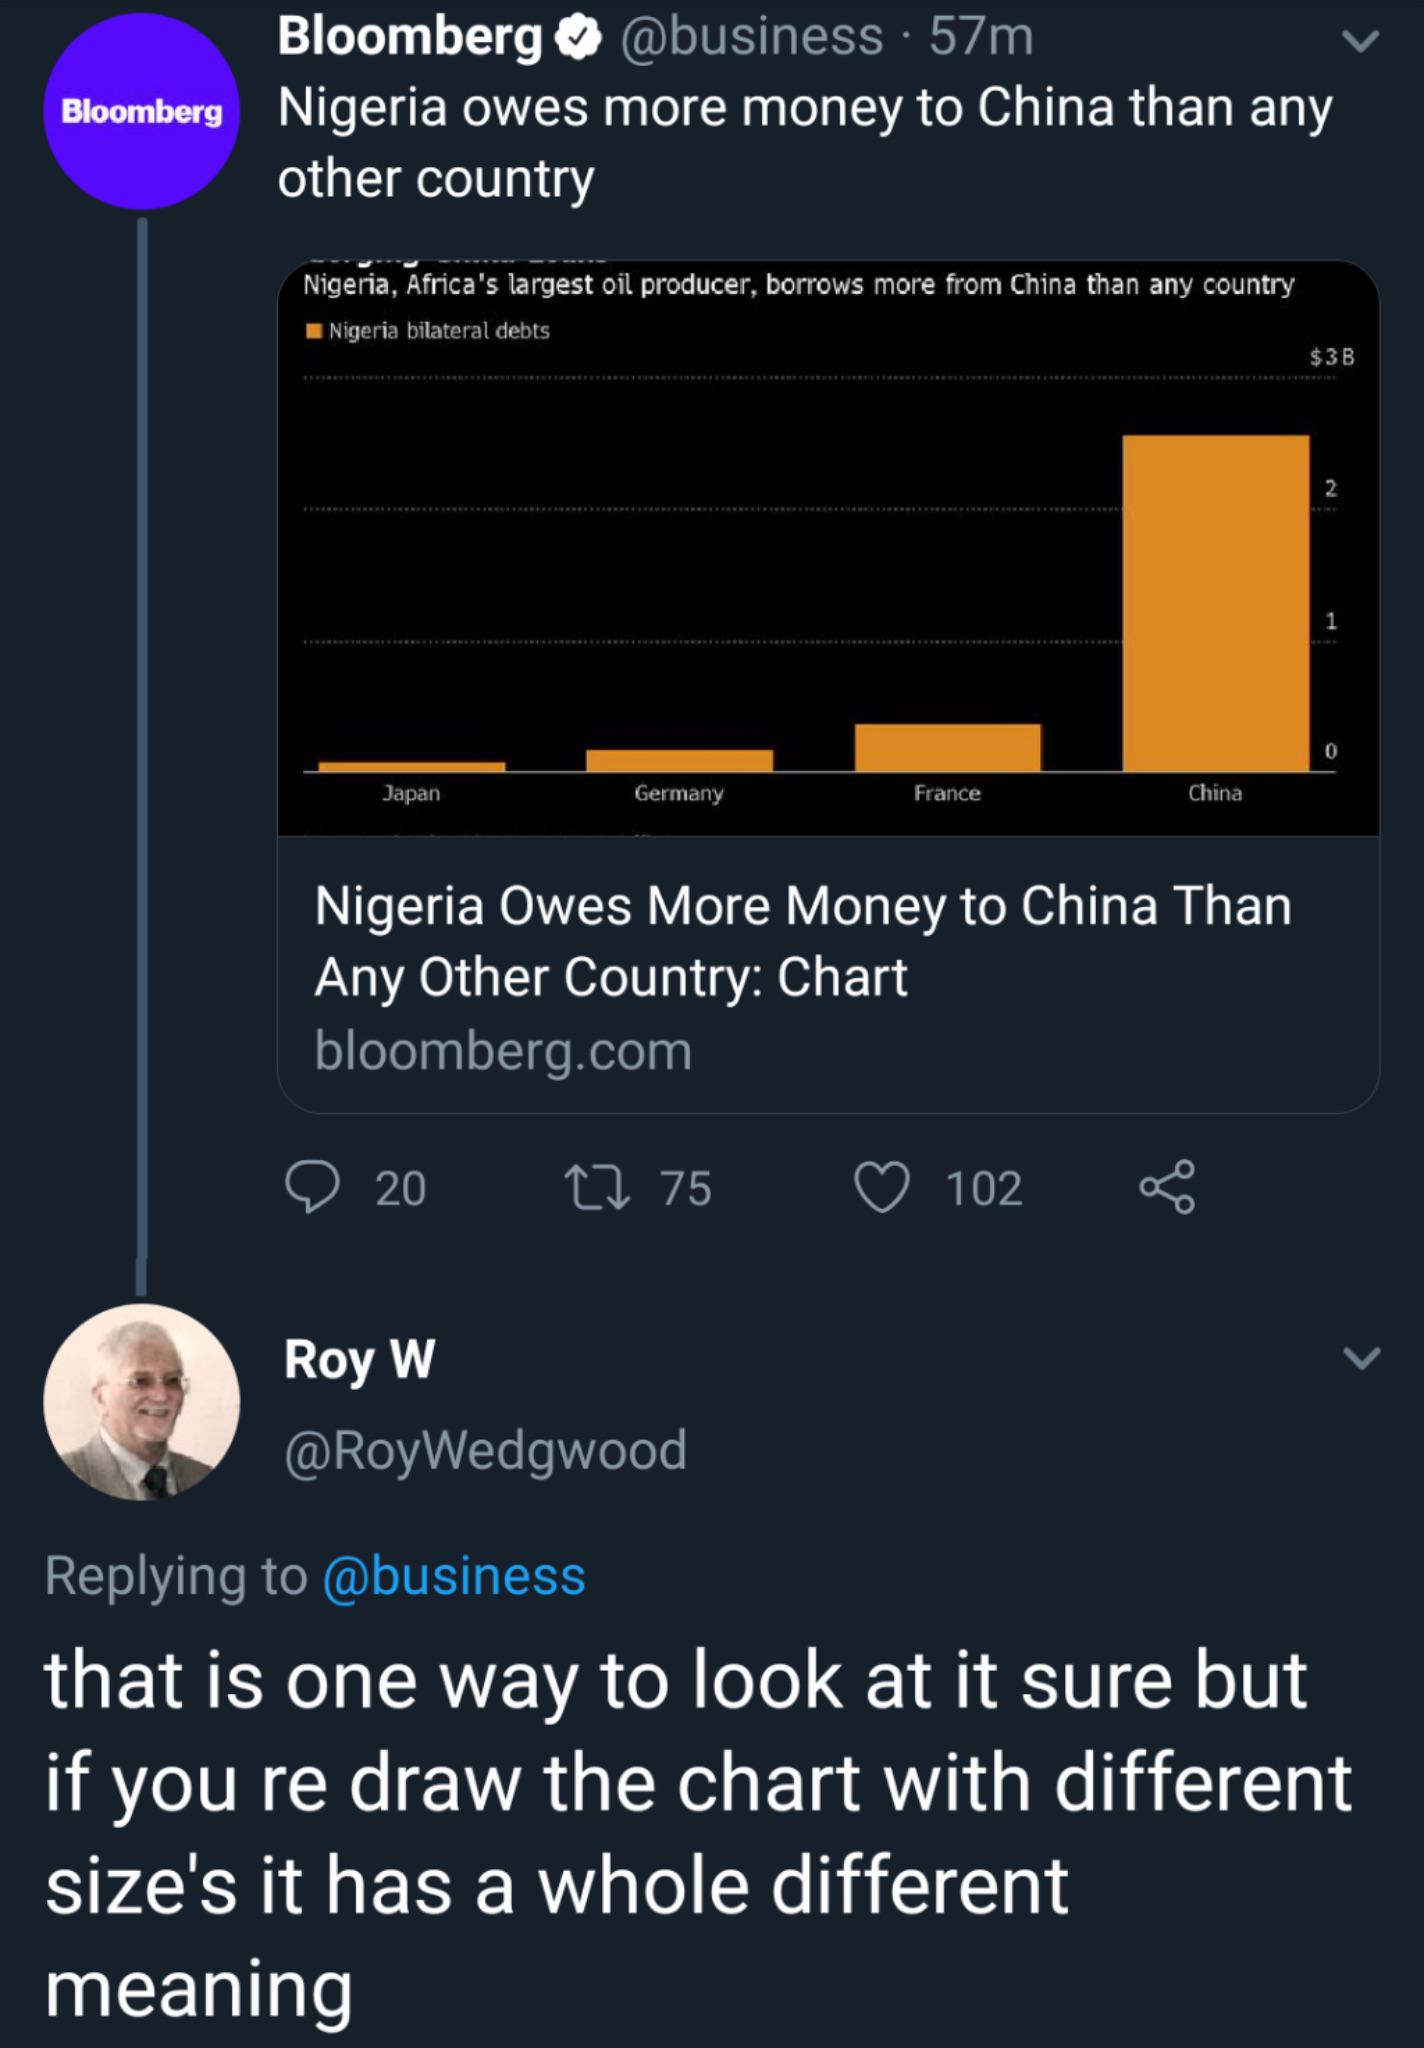This screenshot has height=2048, width=1424.
Task: Click the orange Nigeria bilateral debts legend swatch
Action: click(315, 331)
